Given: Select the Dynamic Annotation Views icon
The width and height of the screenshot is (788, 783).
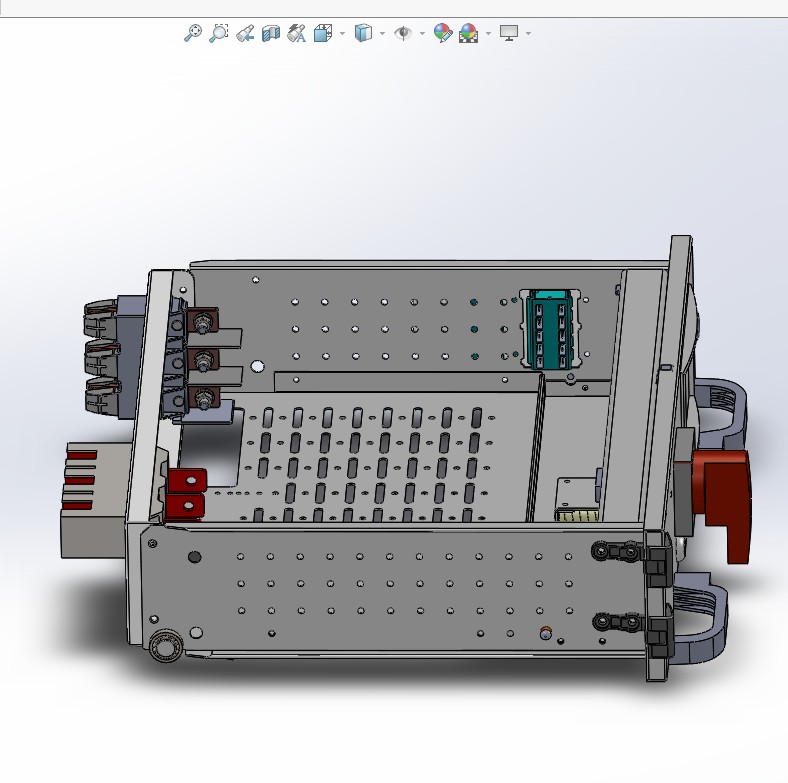Looking at the screenshot, I should coord(297,33).
